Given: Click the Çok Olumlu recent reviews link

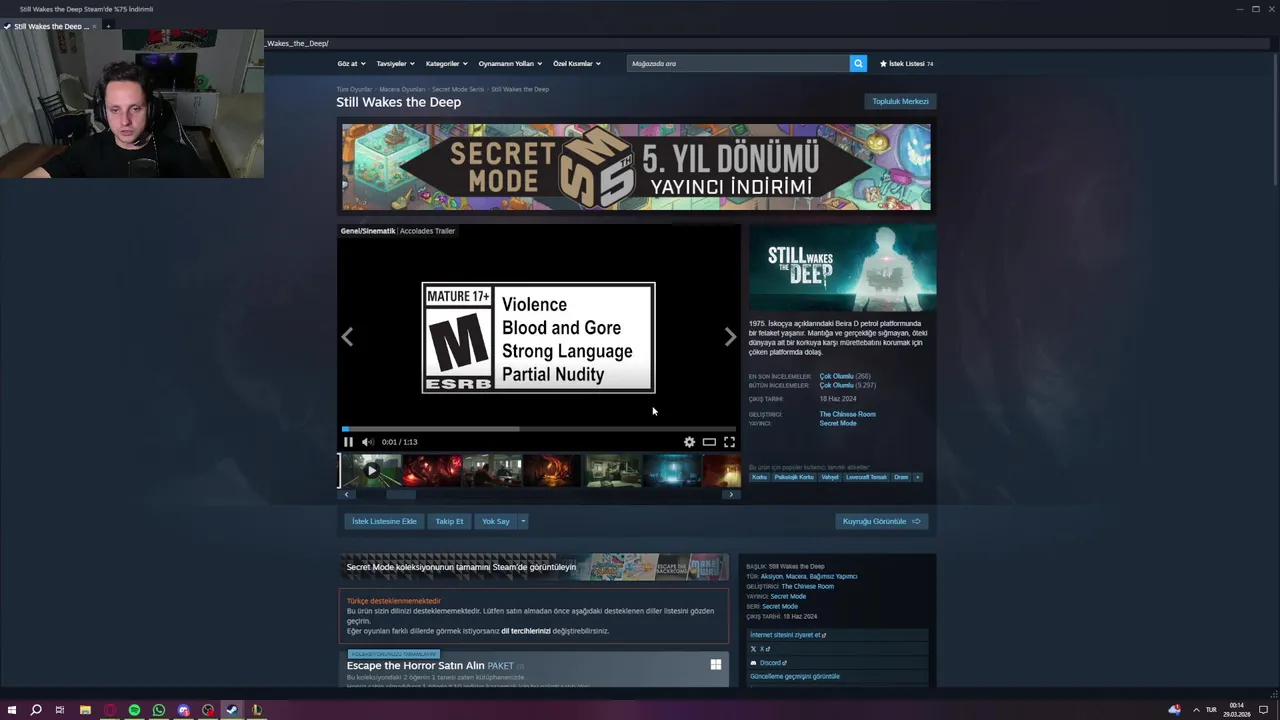Looking at the screenshot, I should tap(836, 377).
